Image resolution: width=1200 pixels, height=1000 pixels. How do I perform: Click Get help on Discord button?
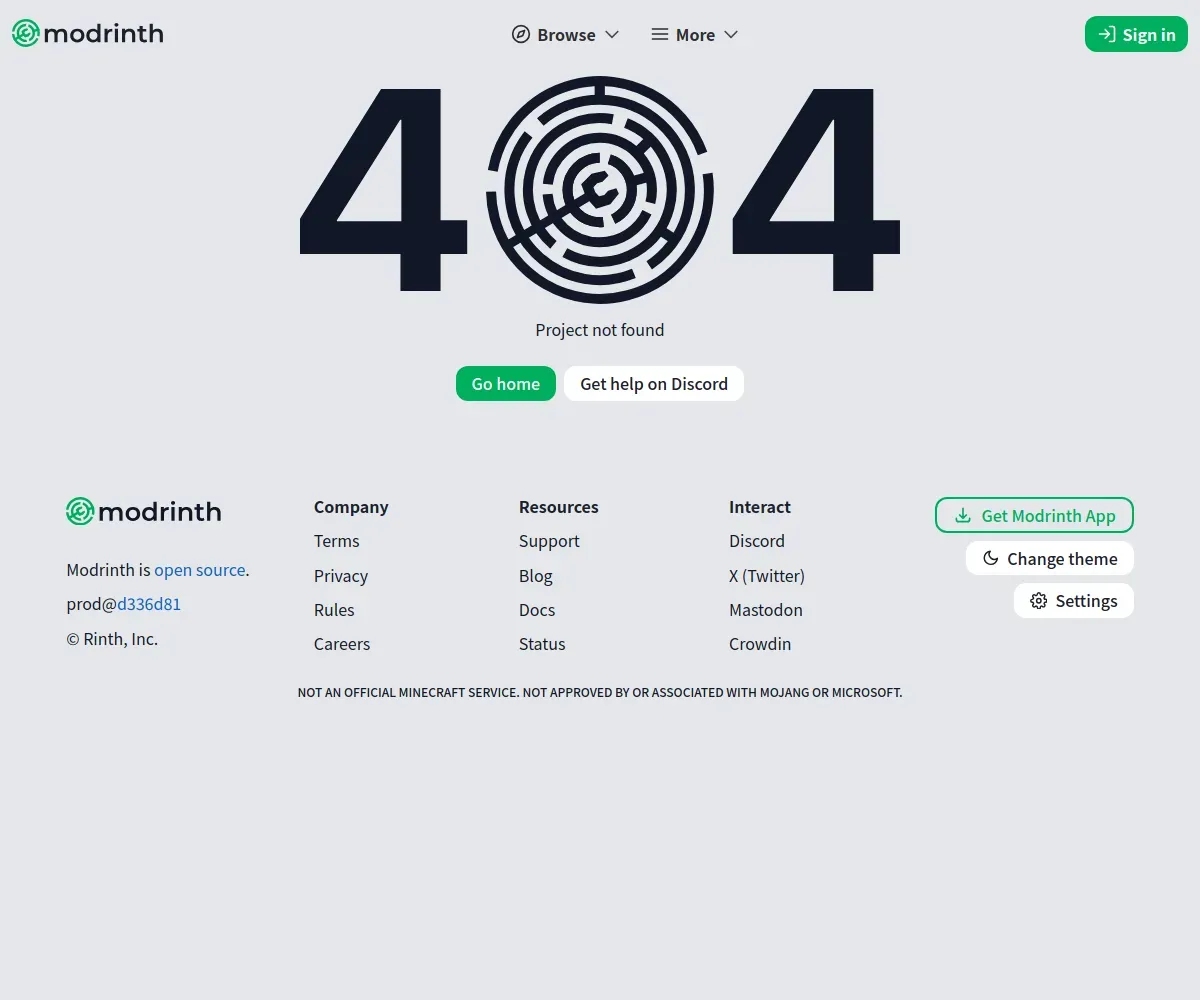654,384
